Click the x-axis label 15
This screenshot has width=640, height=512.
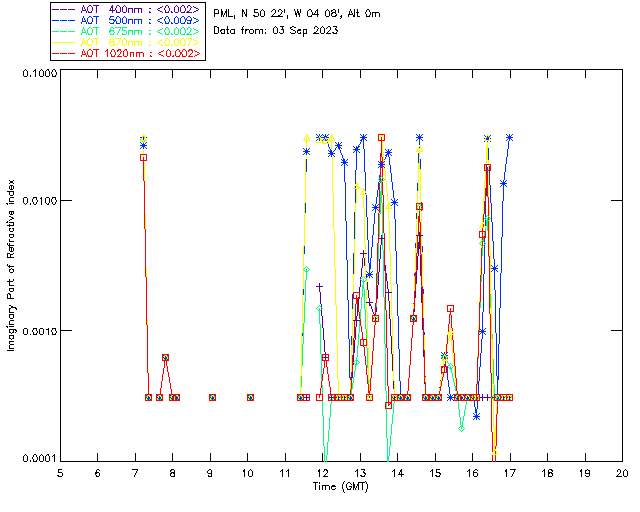[x=435, y=473]
